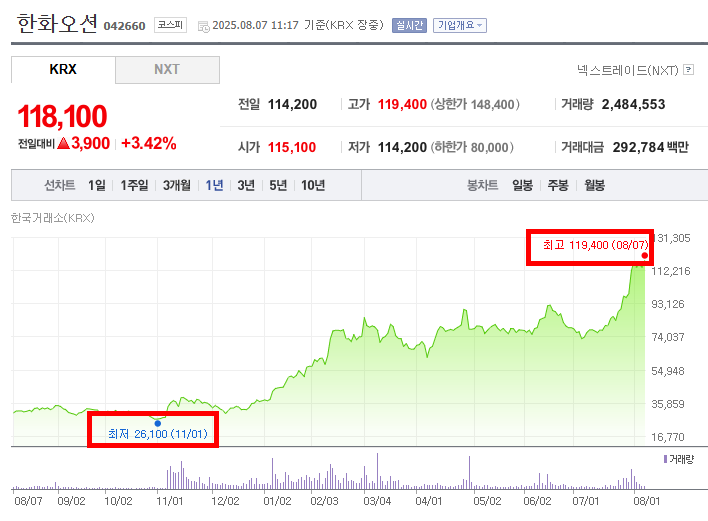Click the current price 118,100
The width and height of the screenshot is (708, 521).
coord(62,116)
